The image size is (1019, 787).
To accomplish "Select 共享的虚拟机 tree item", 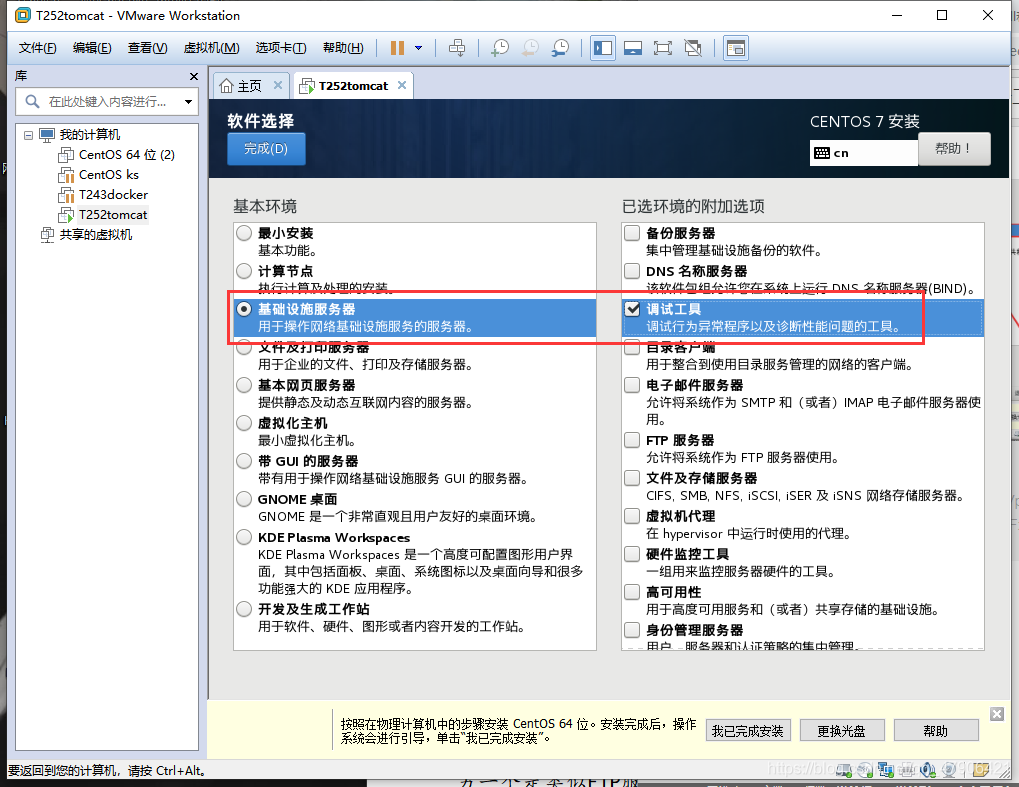I will (86, 235).
